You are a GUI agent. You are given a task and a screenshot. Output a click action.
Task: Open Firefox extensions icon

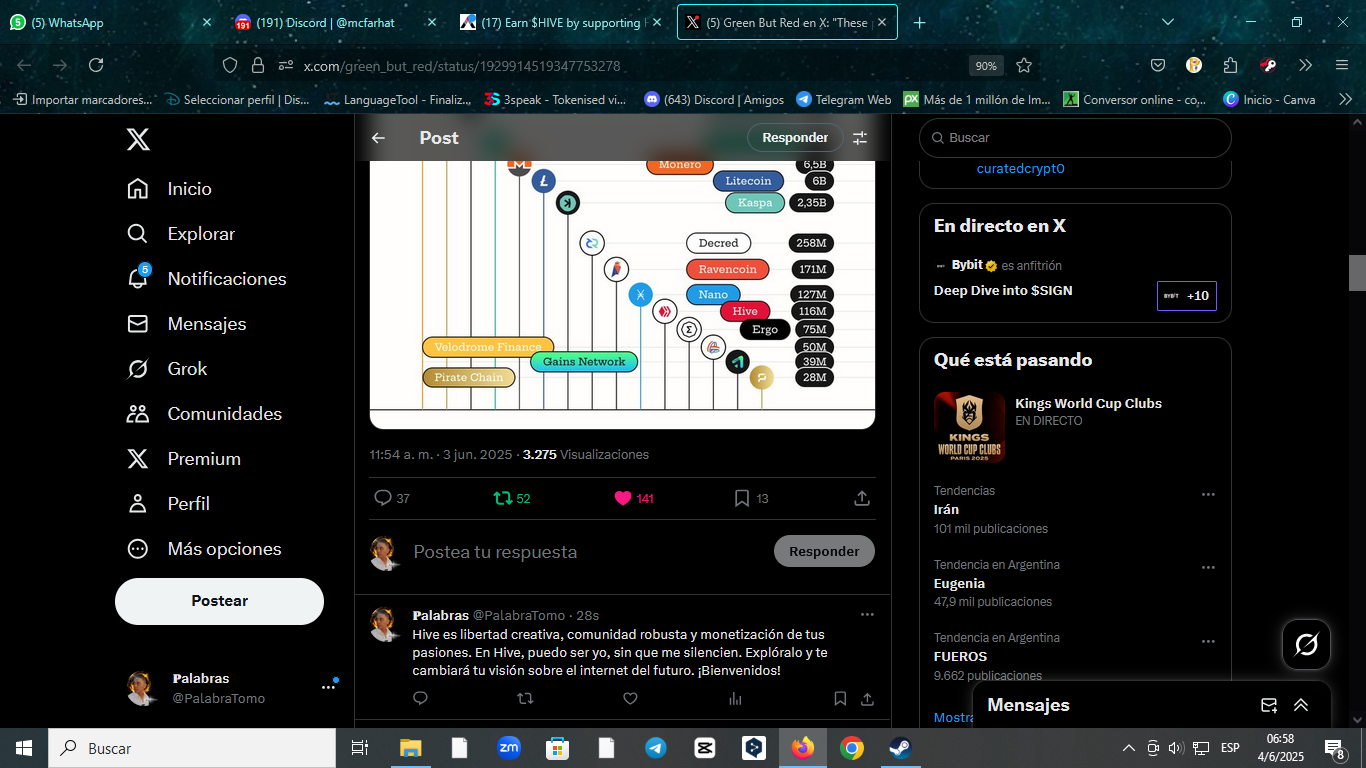tap(1231, 65)
